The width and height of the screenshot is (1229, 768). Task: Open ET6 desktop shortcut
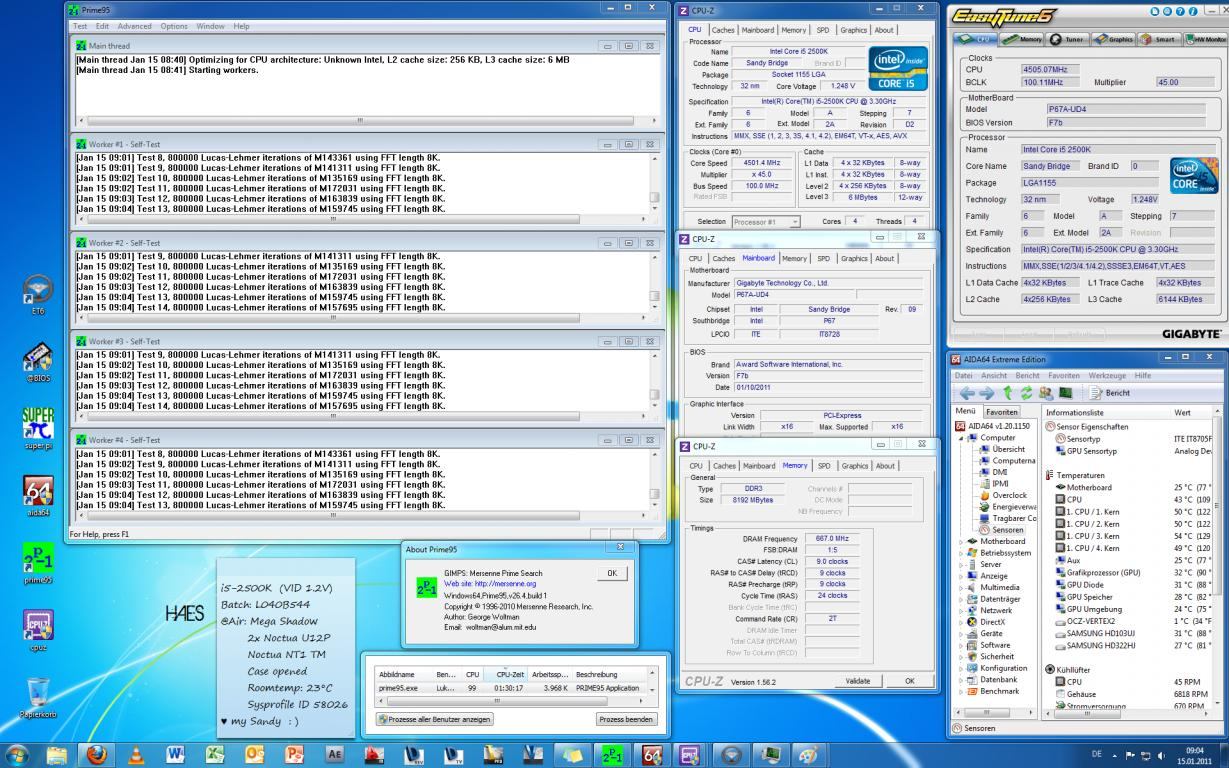pos(38,295)
